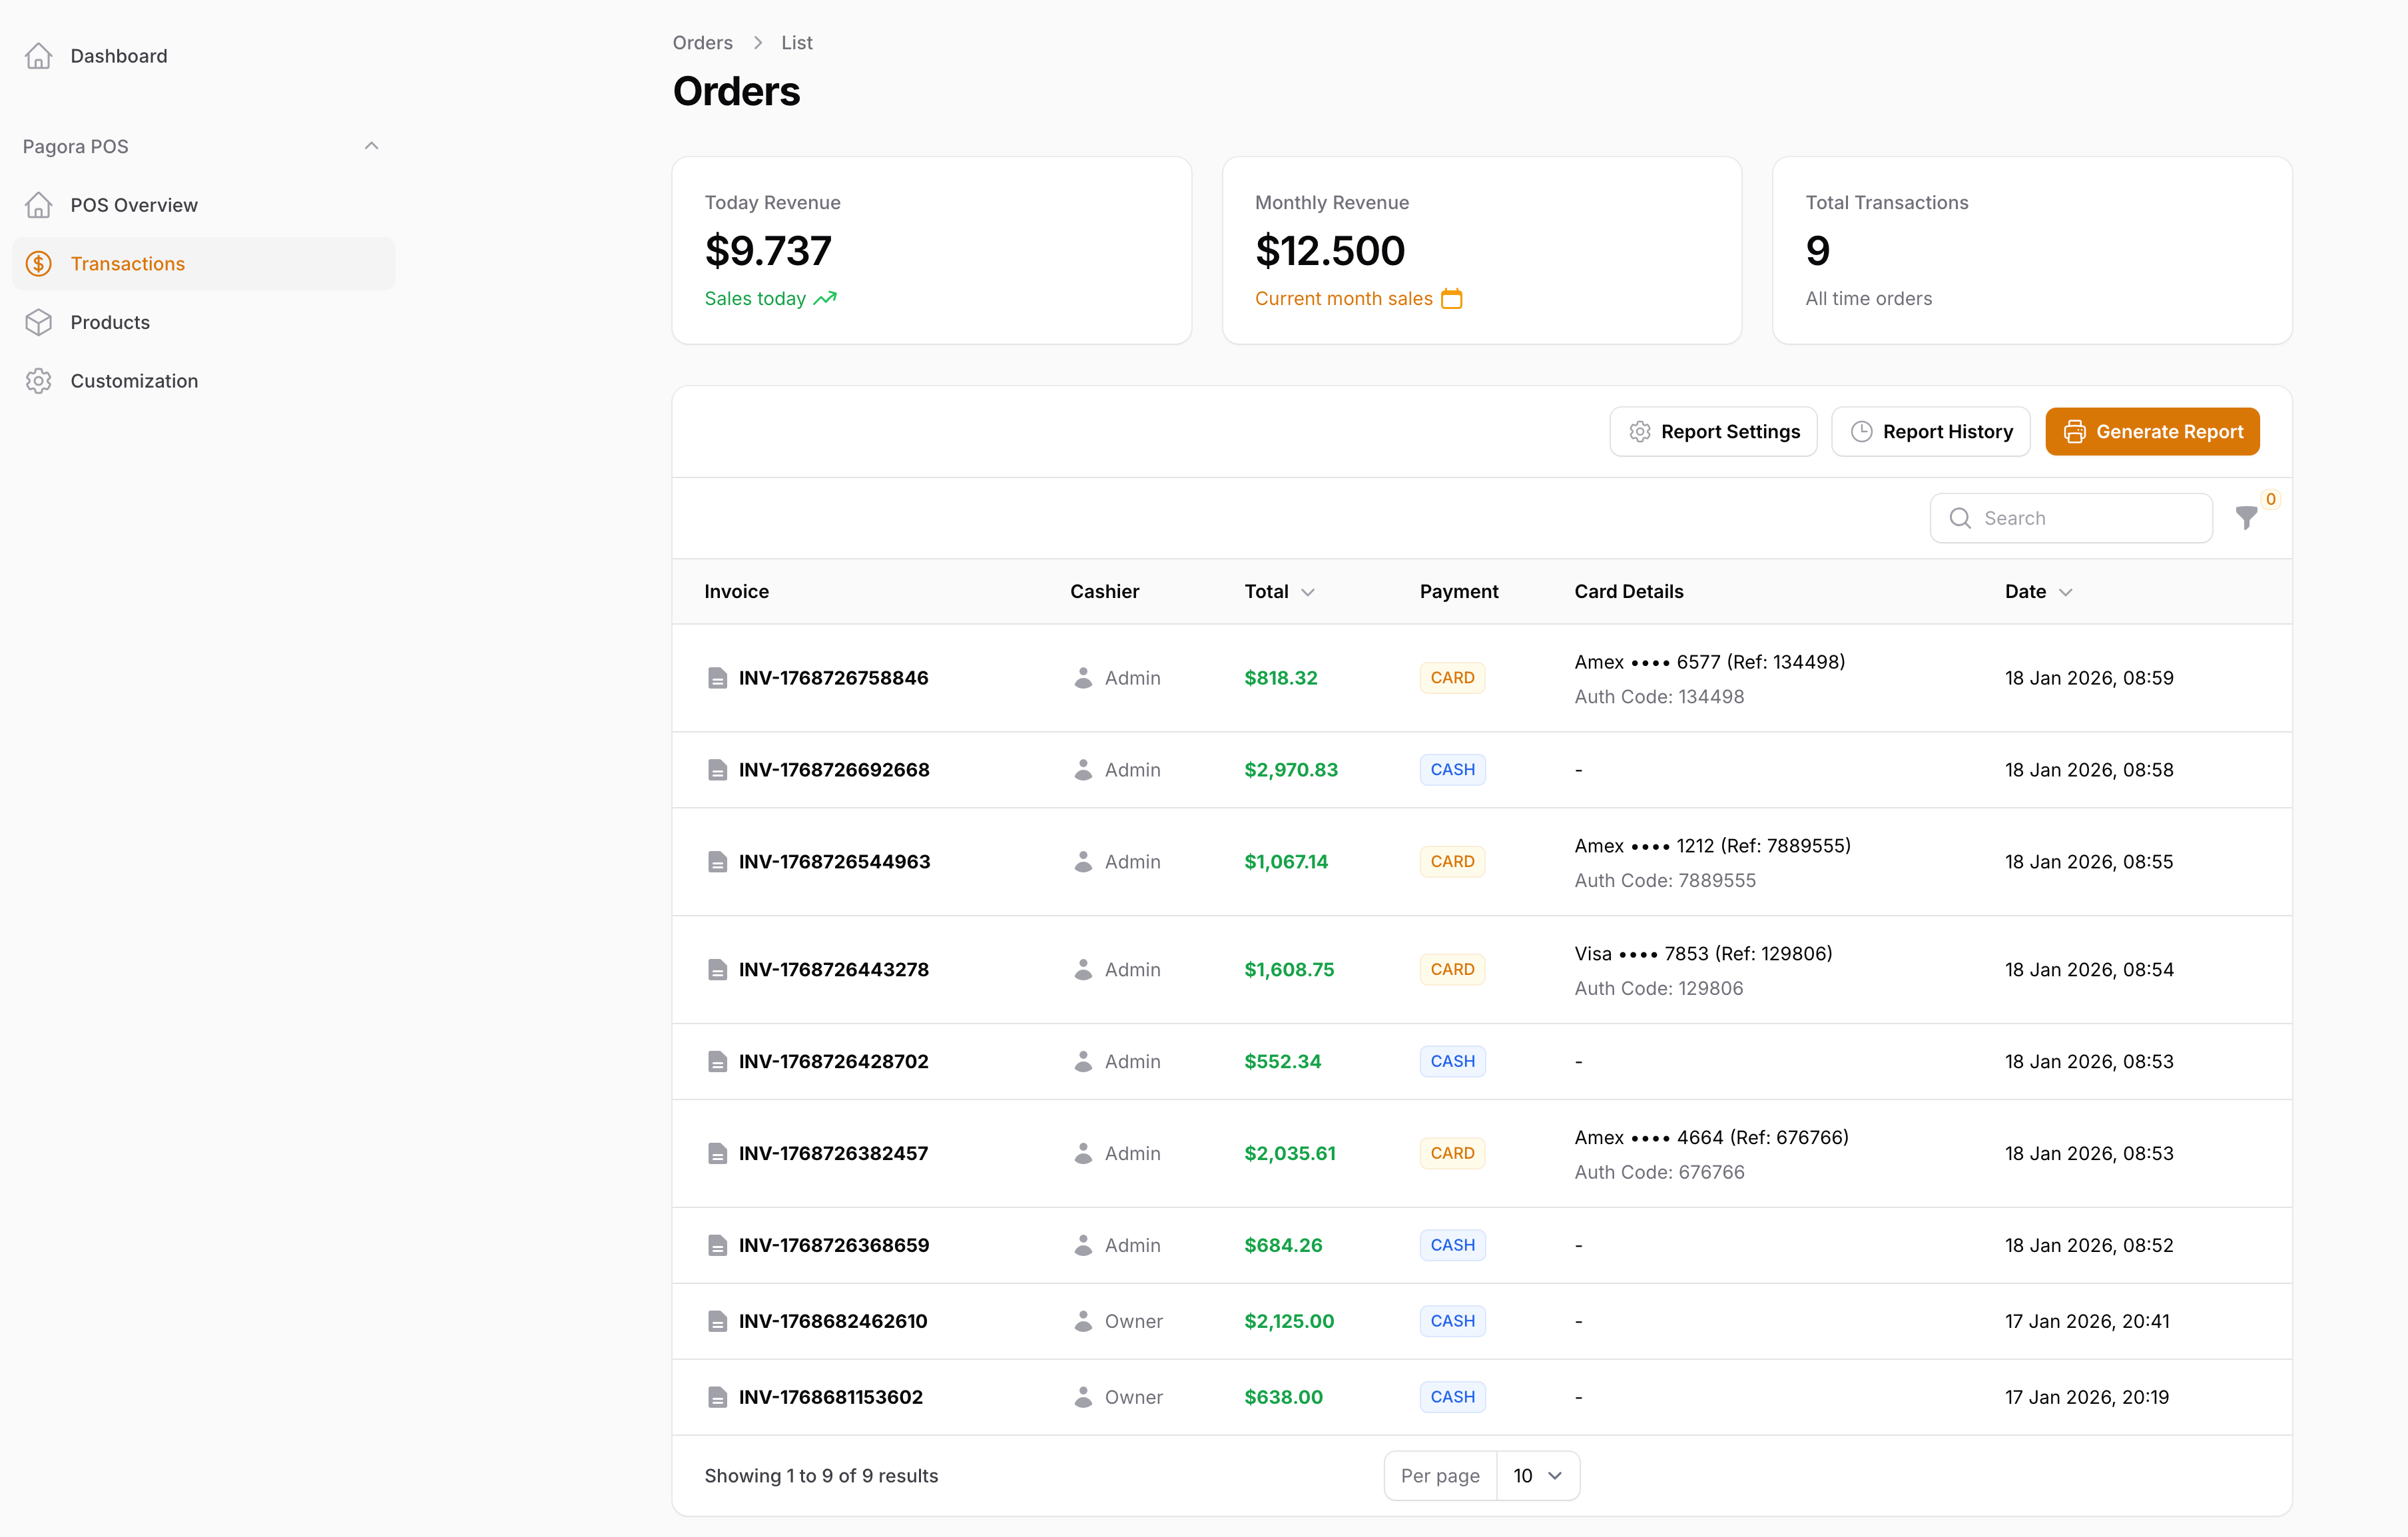
Task: Collapse the Pagora POS section
Action: (371, 145)
